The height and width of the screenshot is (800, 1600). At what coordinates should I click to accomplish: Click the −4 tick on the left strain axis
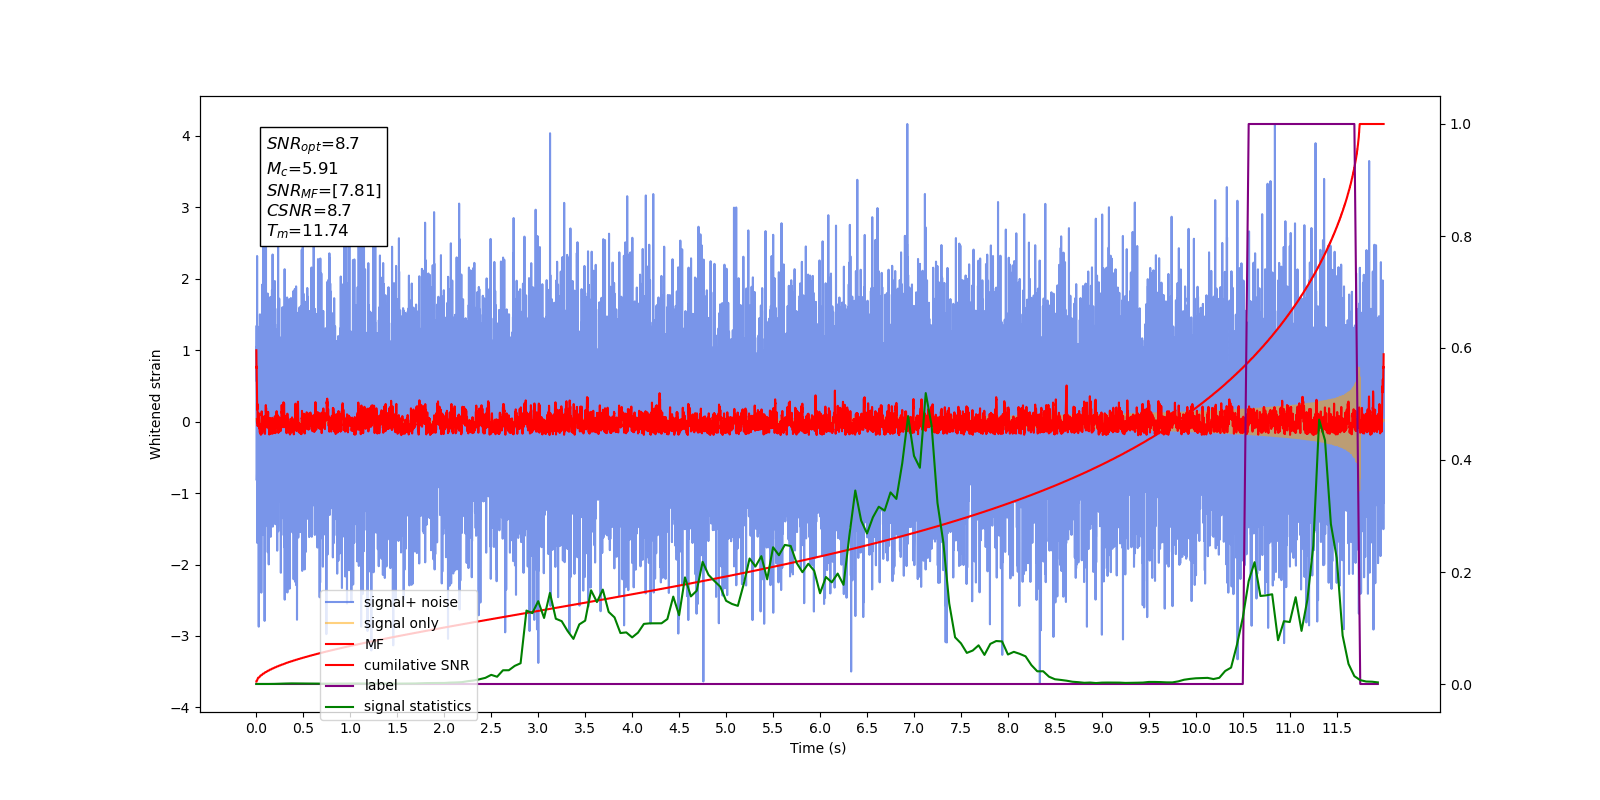(182, 708)
